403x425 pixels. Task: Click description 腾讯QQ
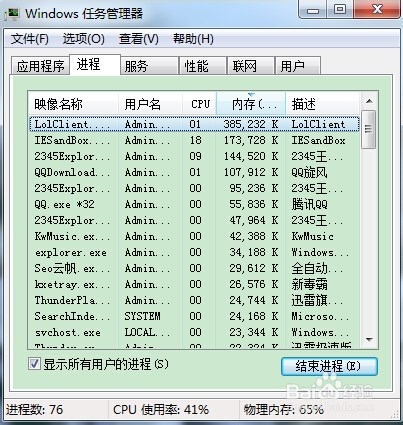310,204
